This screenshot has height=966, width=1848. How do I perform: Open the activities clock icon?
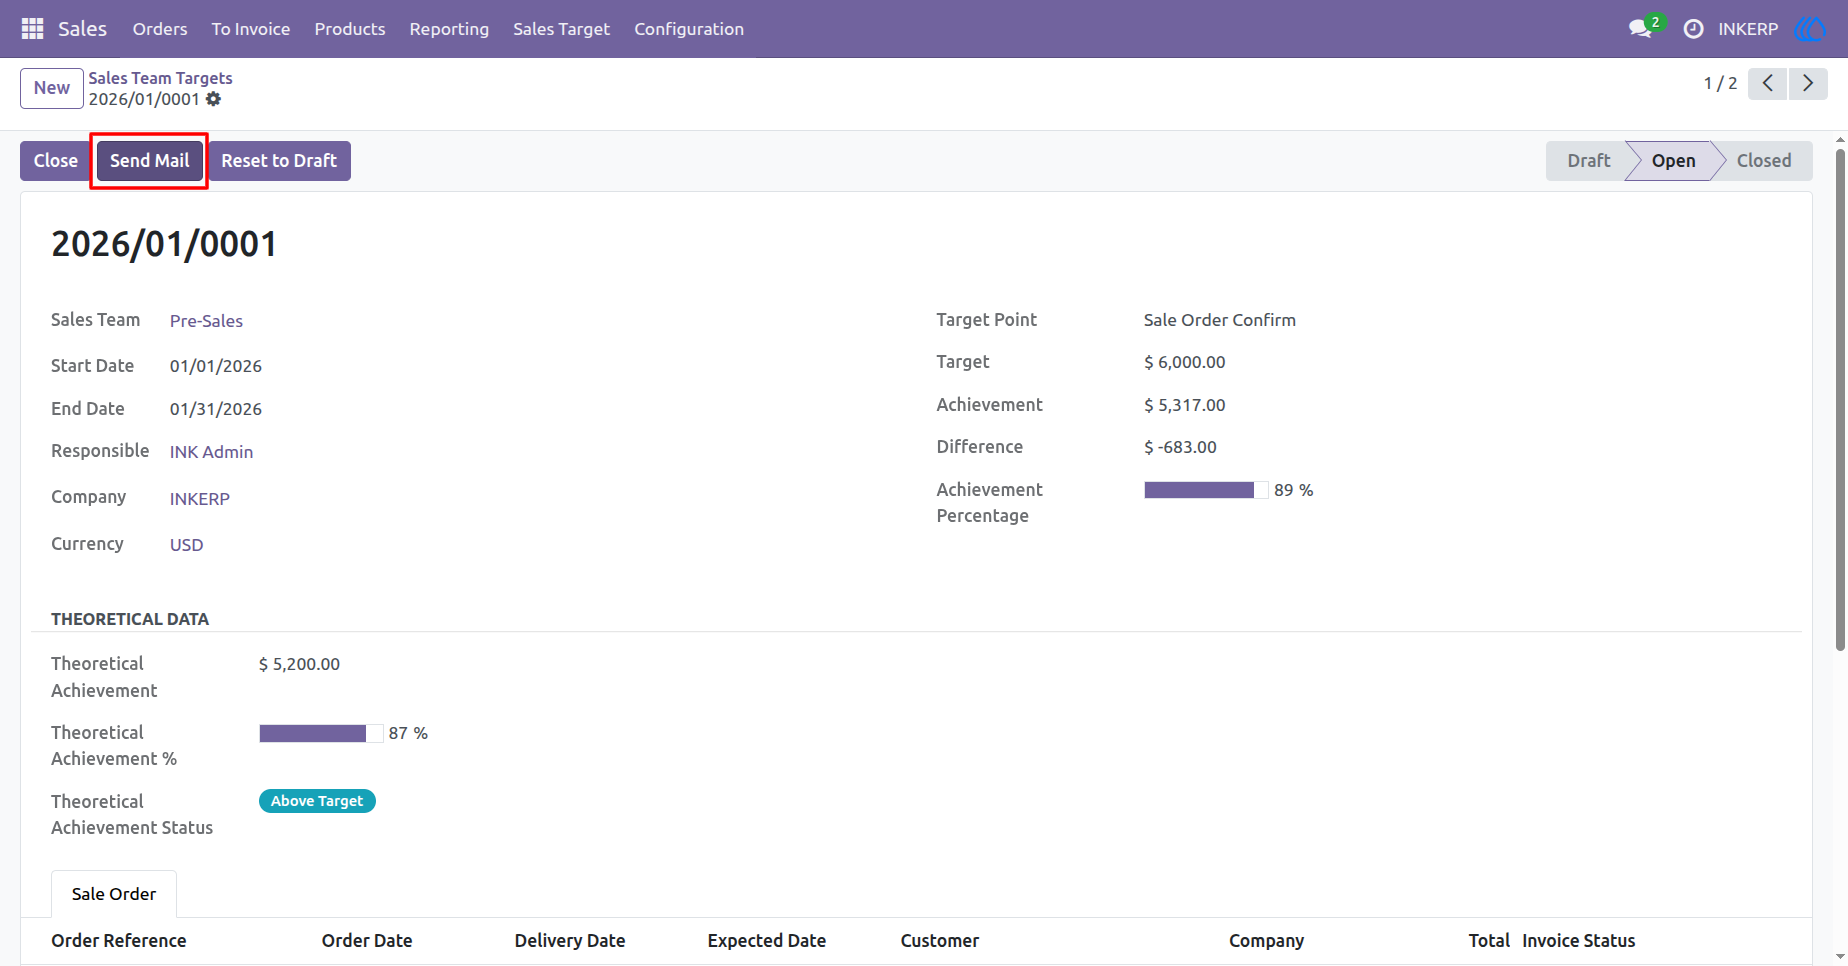1693,29
